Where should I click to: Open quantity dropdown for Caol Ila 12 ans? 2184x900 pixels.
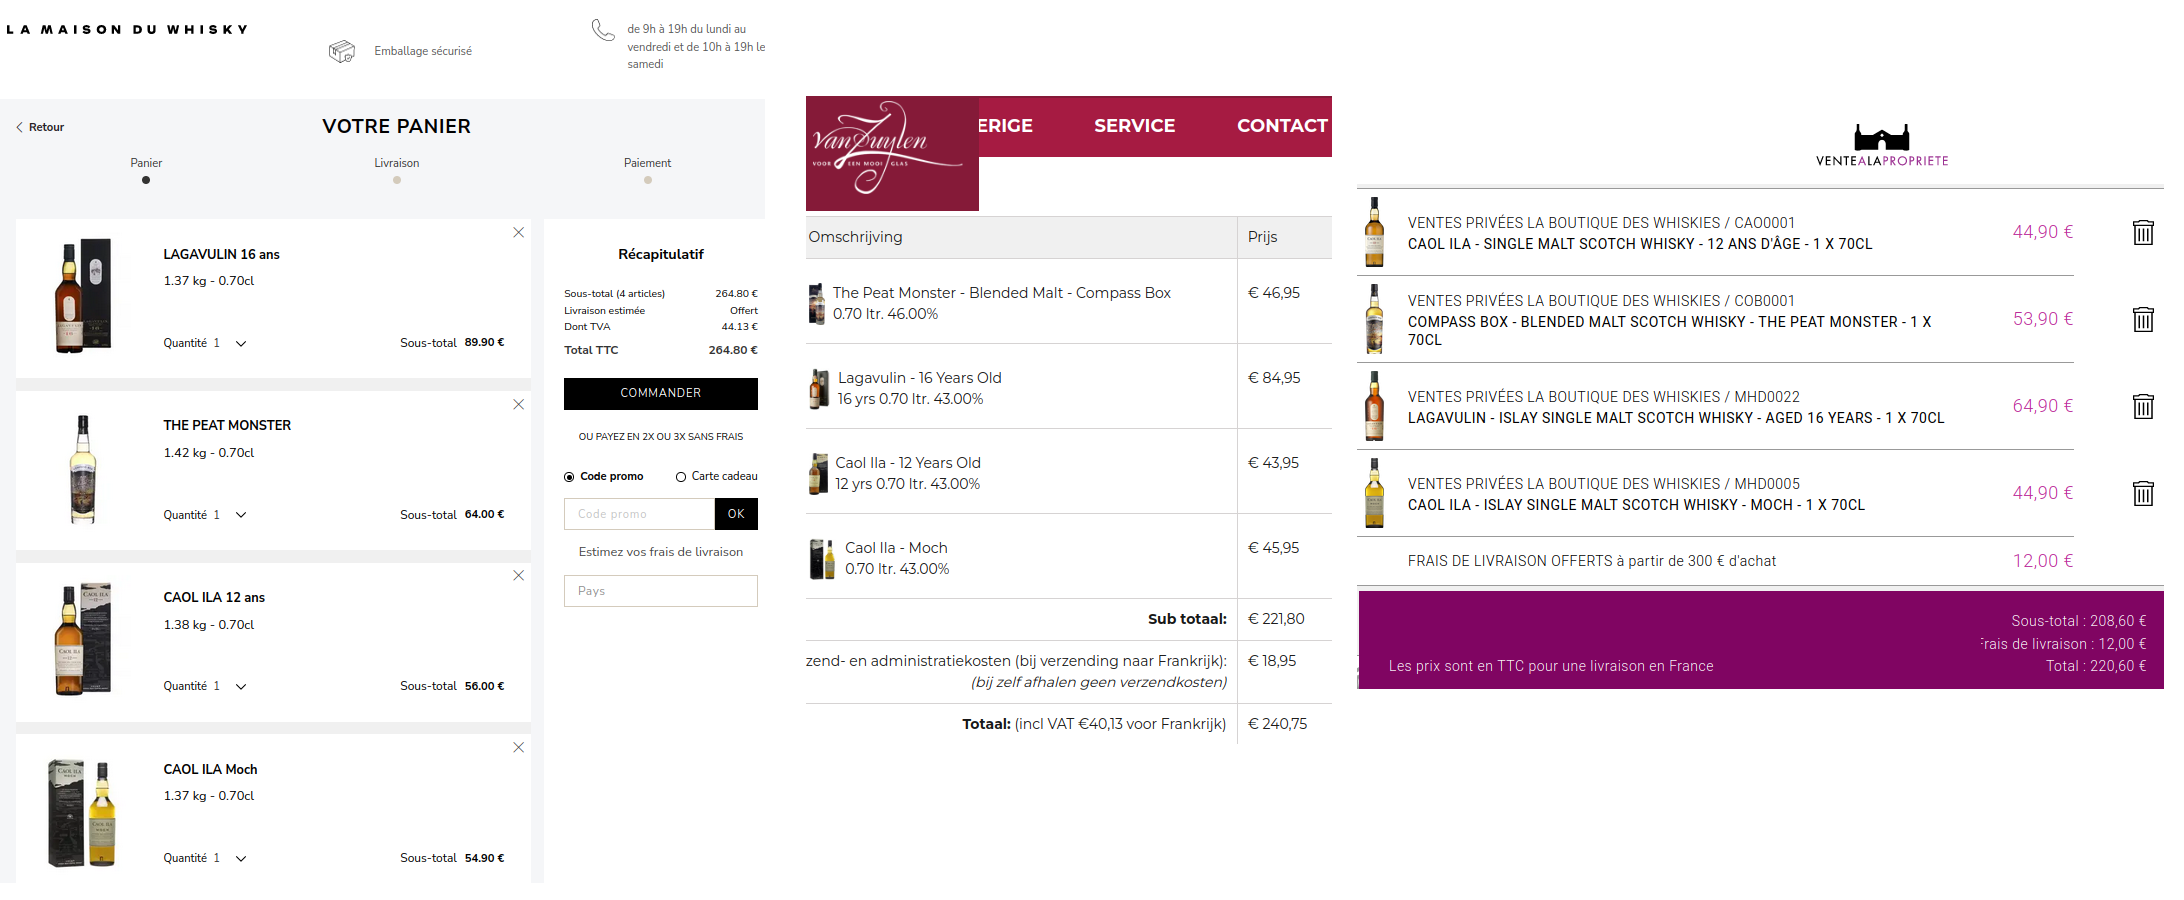[241, 686]
